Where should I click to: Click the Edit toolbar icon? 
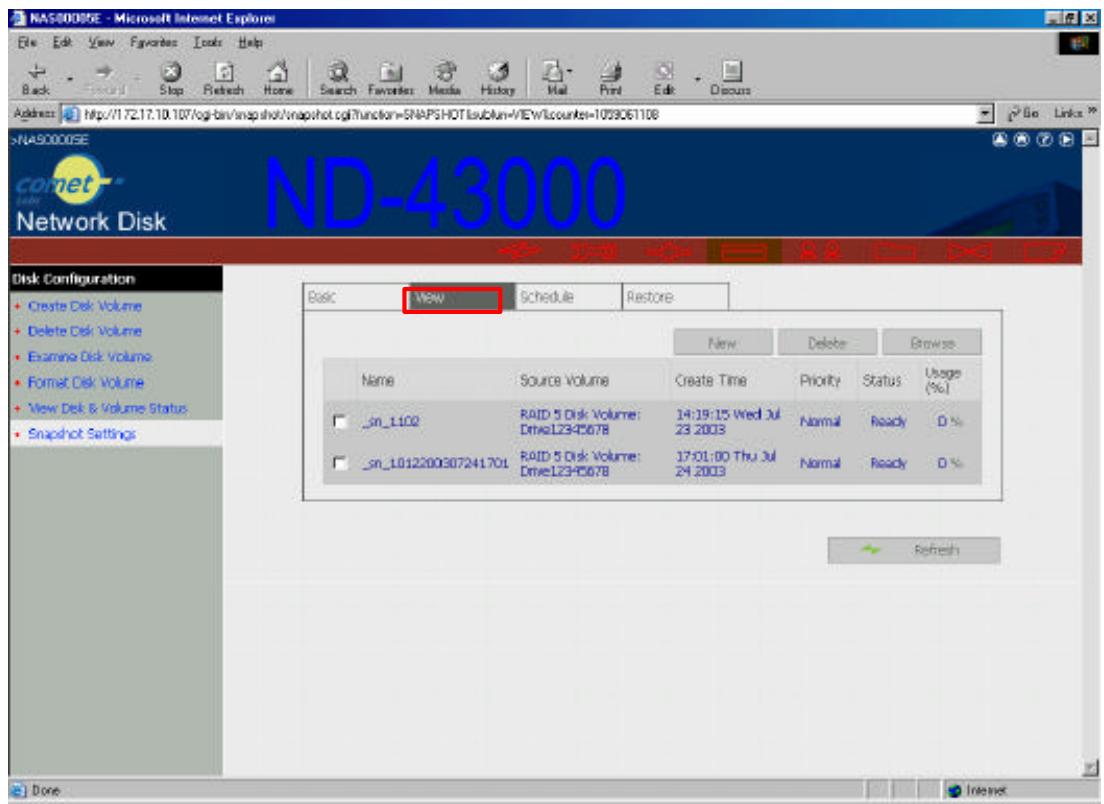click(664, 79)
